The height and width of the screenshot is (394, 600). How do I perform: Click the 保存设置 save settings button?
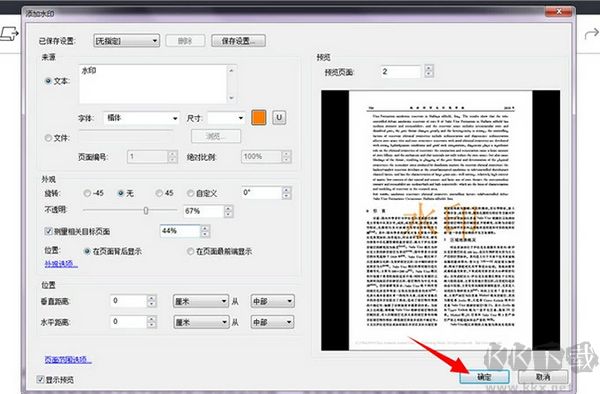click(238, 41)
